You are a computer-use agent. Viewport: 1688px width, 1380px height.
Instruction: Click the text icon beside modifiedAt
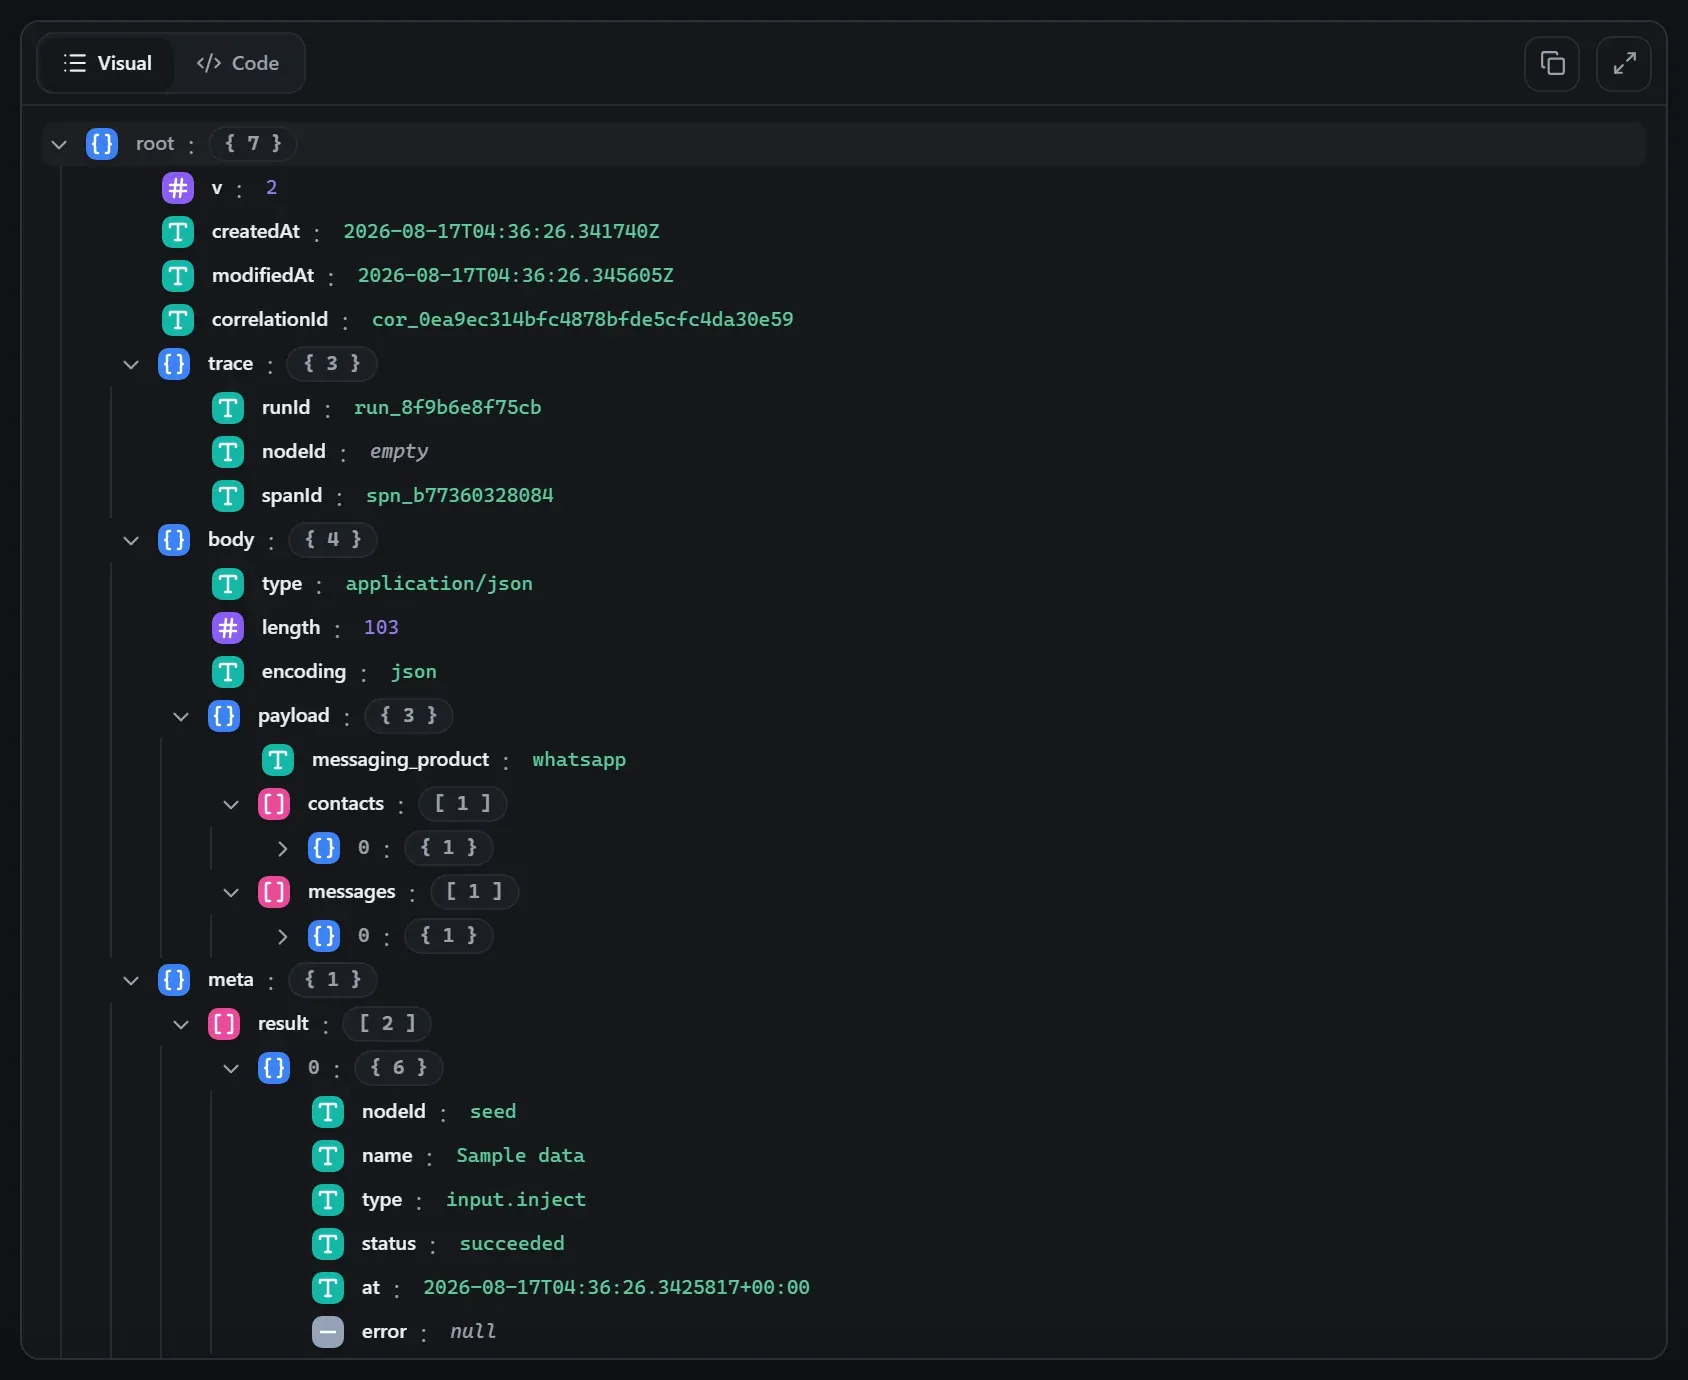coord(178,276)
